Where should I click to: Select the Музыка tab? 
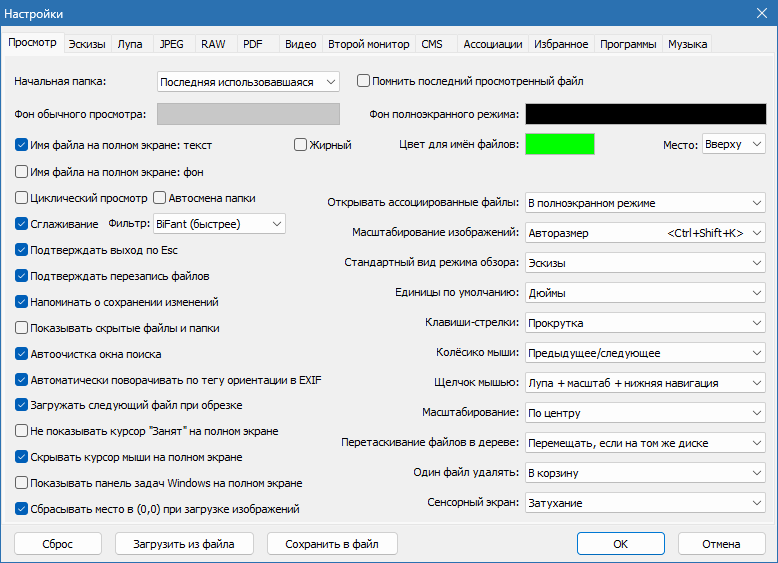coord(687,44)
